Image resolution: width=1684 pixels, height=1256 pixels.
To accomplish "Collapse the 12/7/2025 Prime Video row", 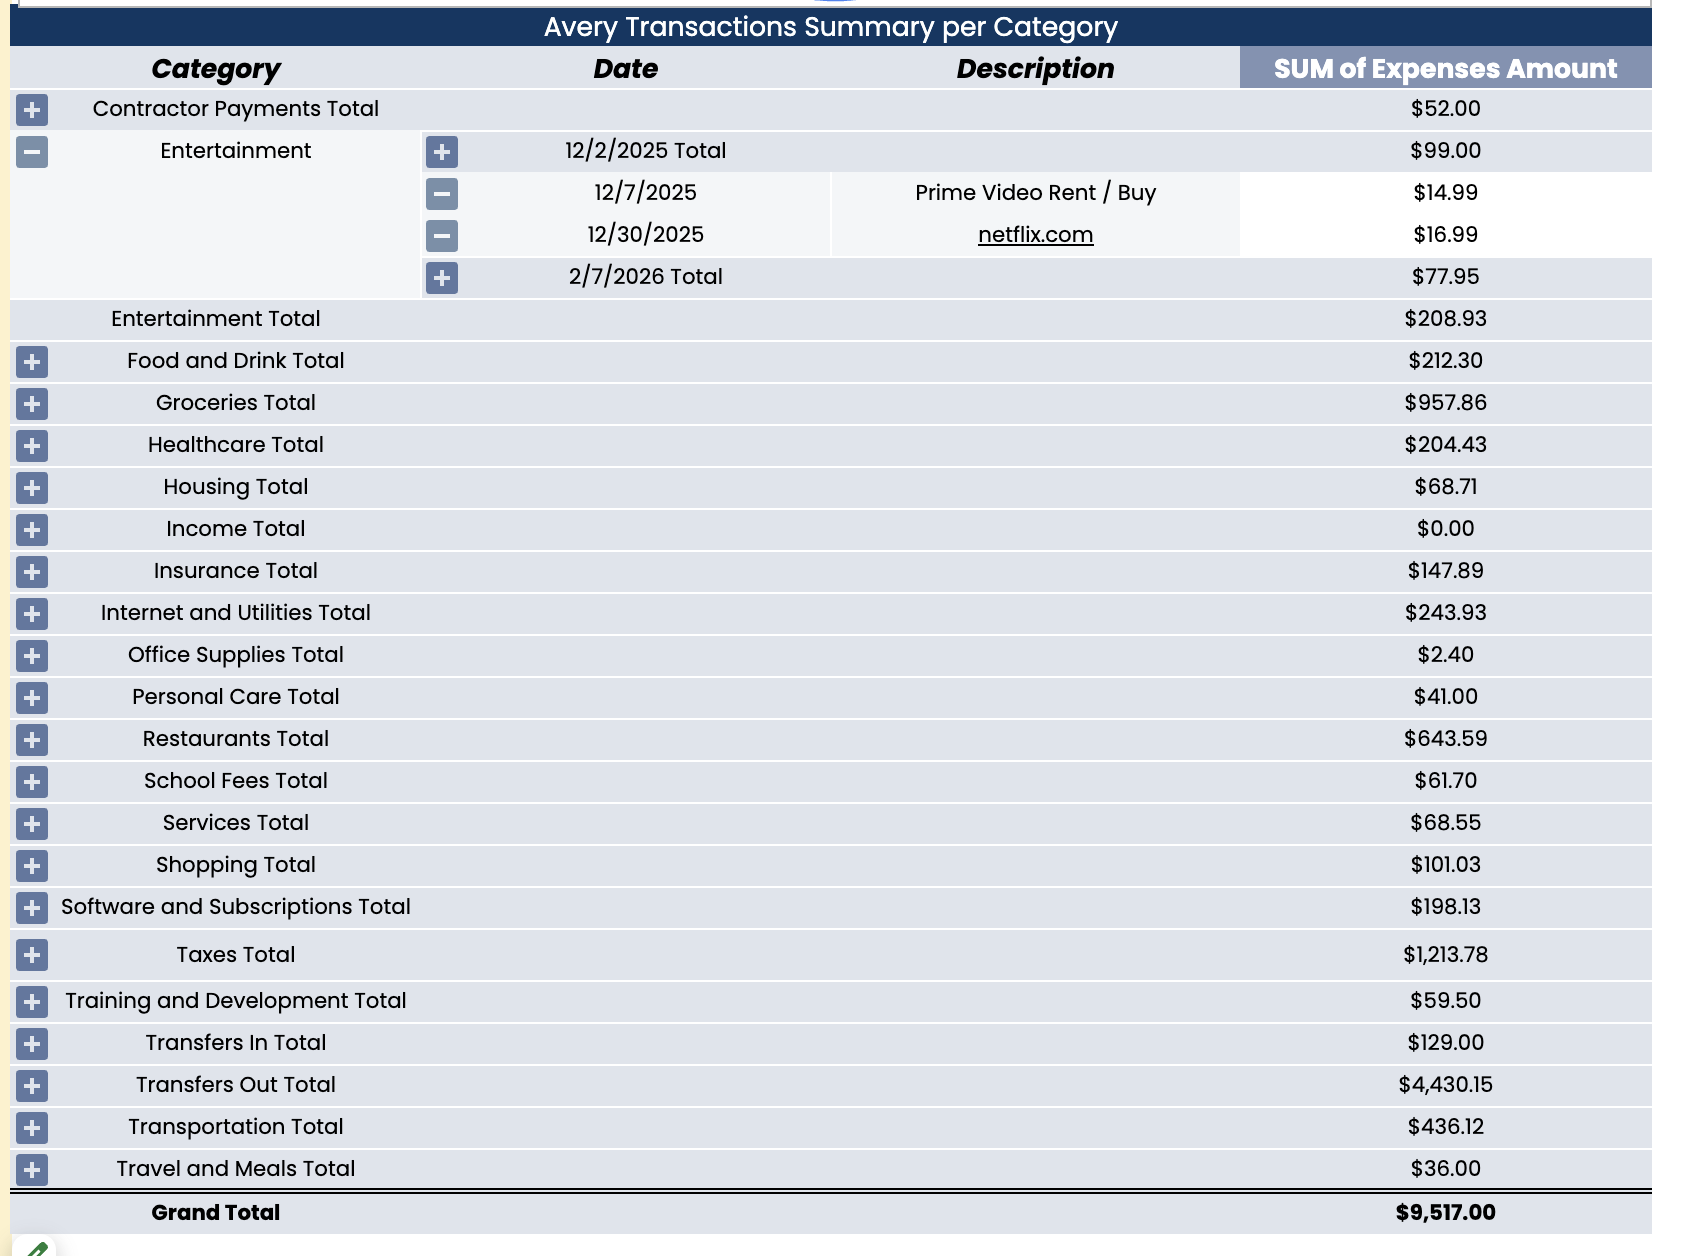I will pyautogui.click(x=440, y=194).
